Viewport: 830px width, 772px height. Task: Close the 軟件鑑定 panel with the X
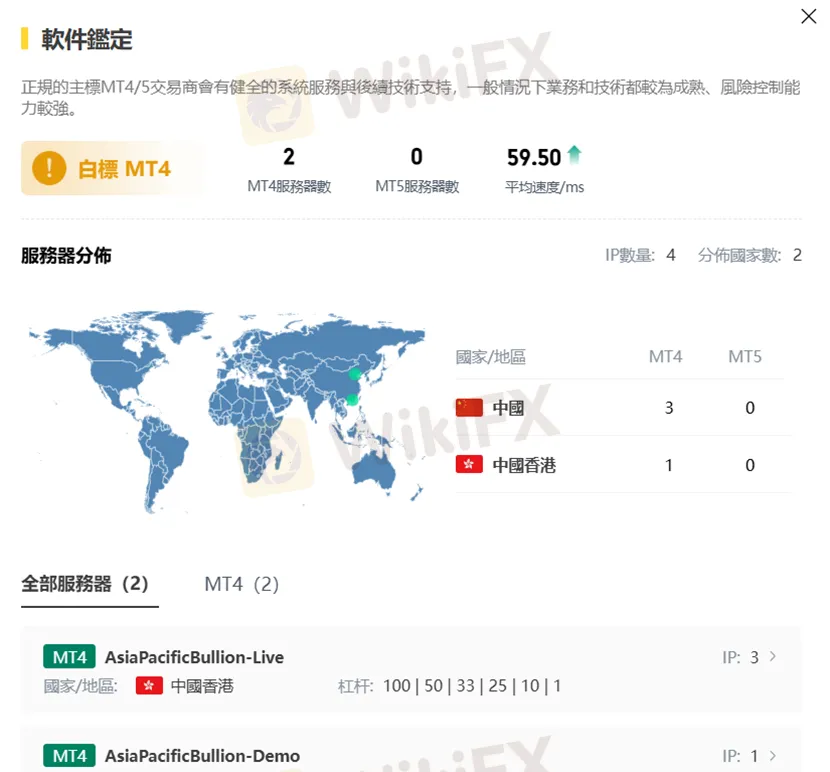808,16
